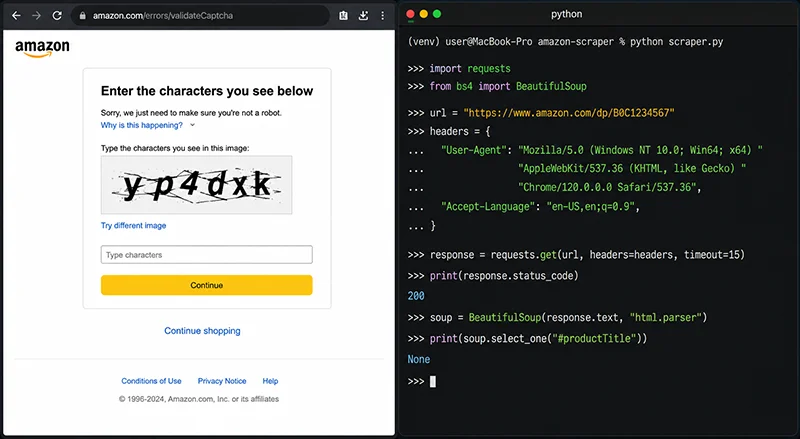This screenshot has width=800, height=439.
Task: Open the reading list icon in browser toolbar
Action: (343, 16)
